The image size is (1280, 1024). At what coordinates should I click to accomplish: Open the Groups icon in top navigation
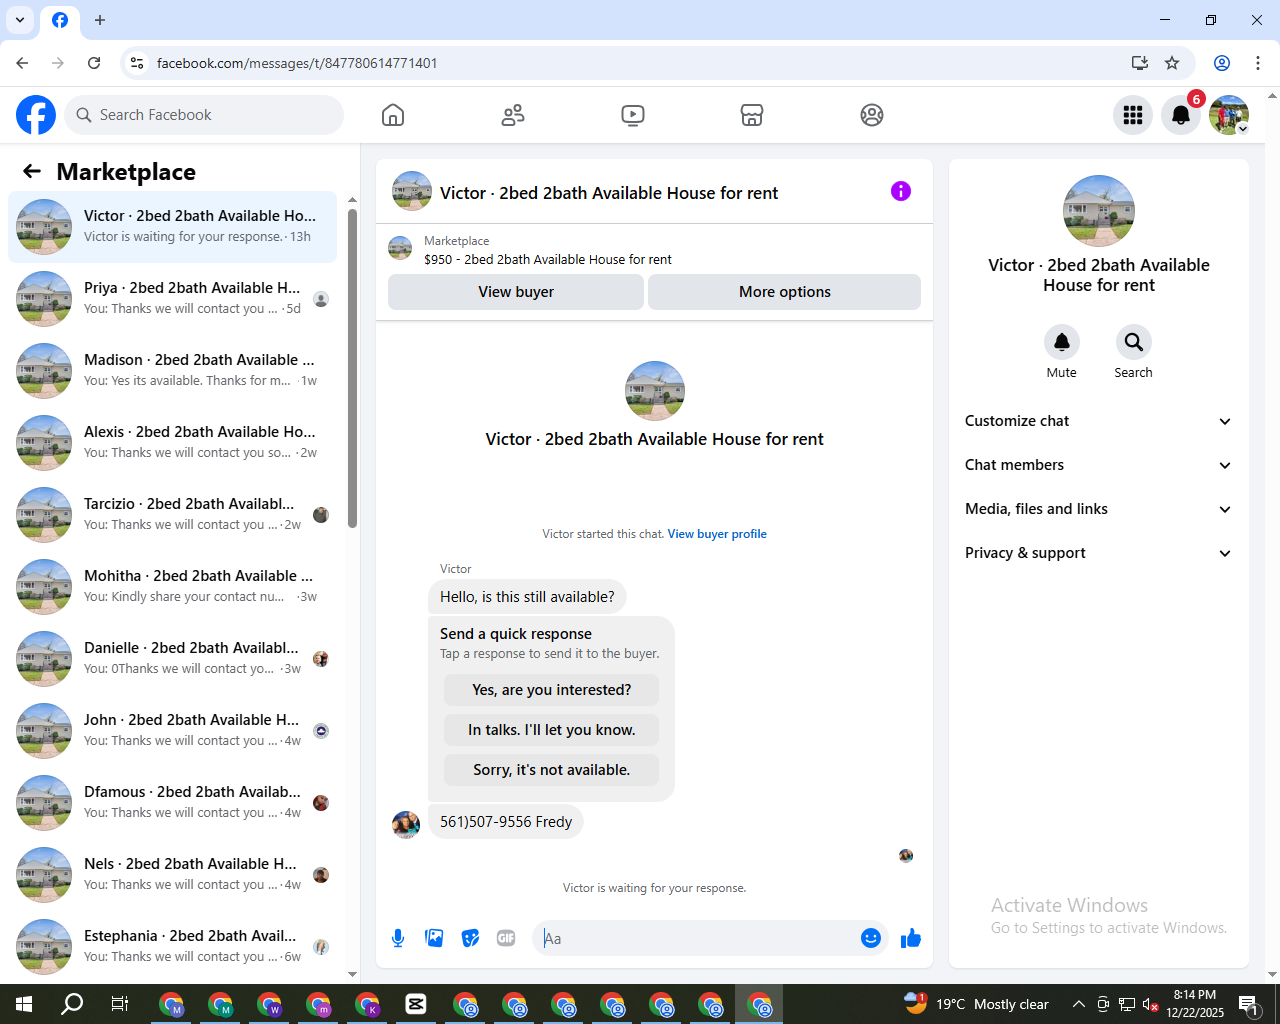(872, 115)
